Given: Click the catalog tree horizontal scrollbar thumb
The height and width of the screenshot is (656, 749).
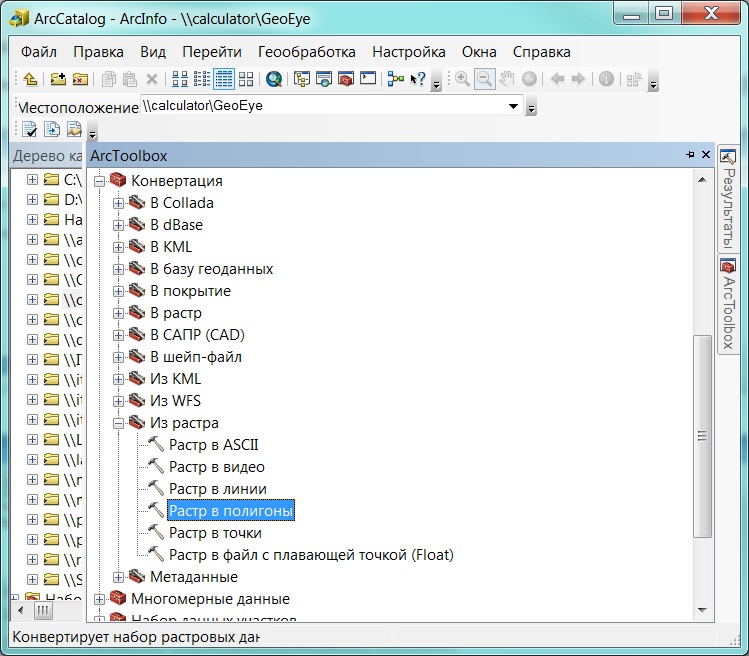Looking at the screenshot, I should (43, 610).
